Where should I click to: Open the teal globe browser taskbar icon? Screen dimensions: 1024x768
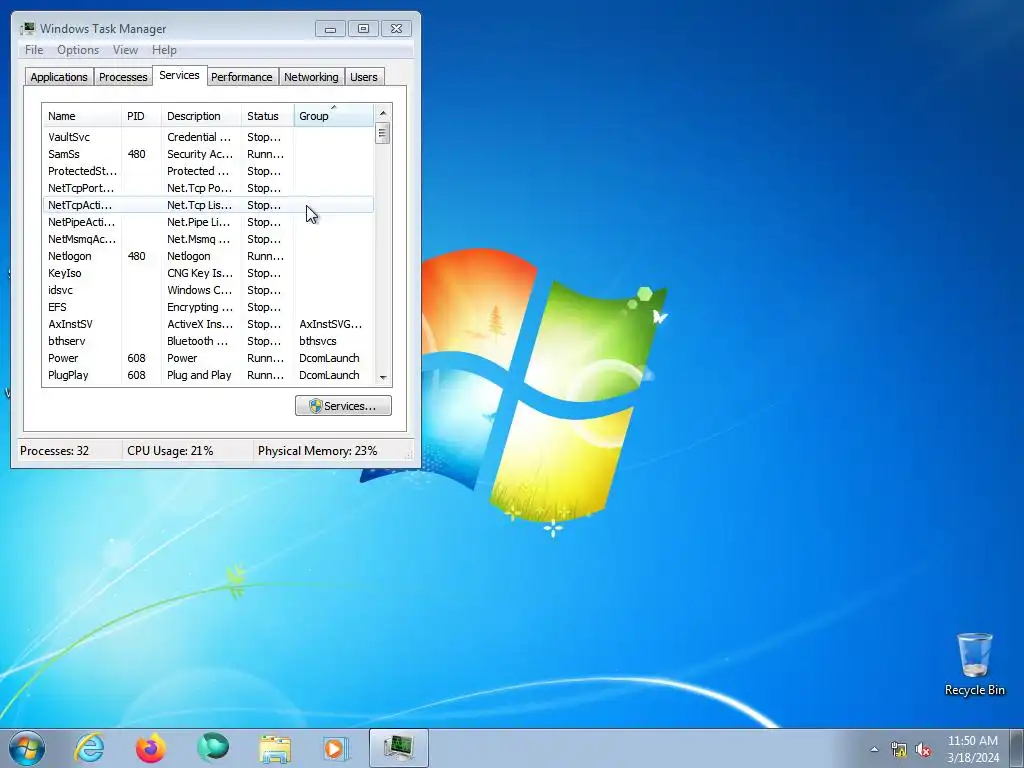pos(213,748)
